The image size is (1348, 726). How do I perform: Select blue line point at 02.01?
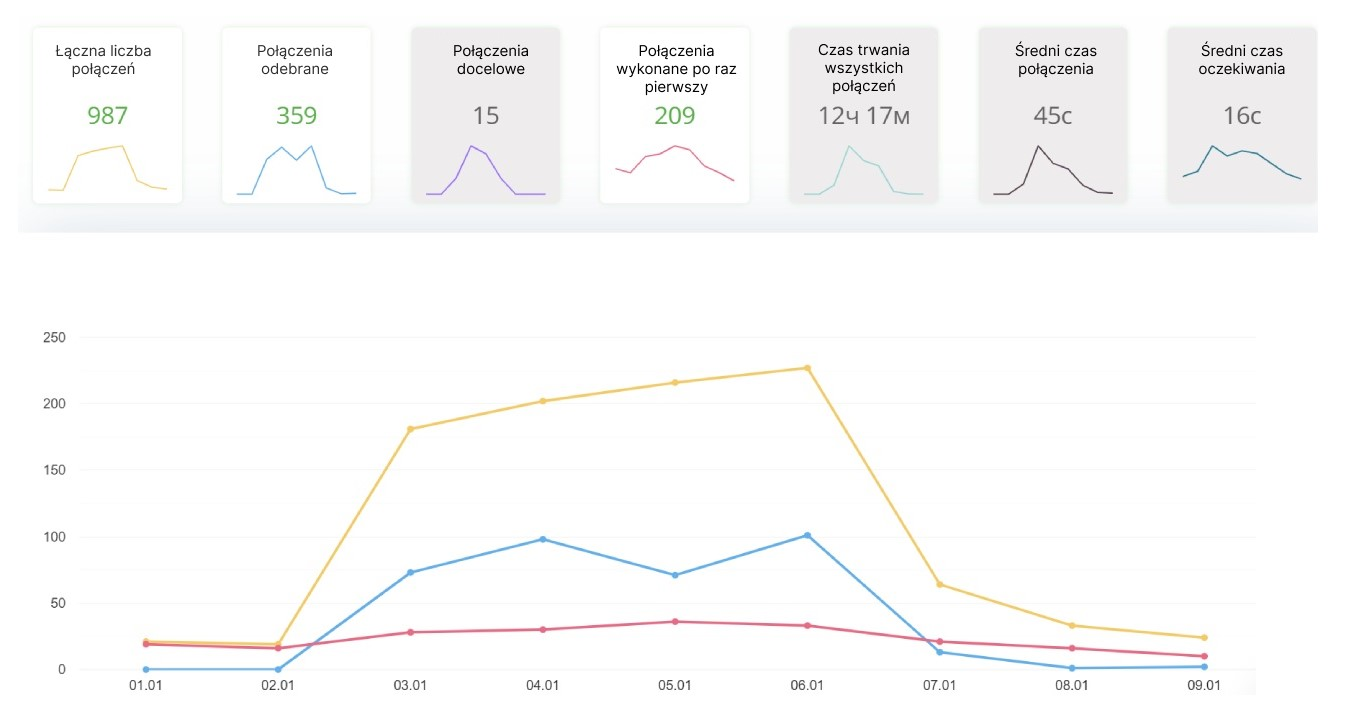pyautogui.click(x=278, y=669)
